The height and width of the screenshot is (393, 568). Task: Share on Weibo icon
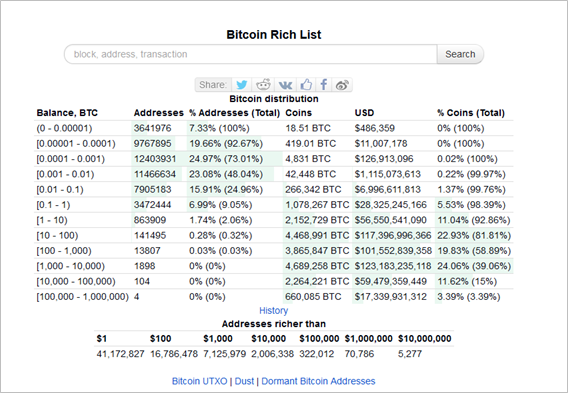(342, 85)
